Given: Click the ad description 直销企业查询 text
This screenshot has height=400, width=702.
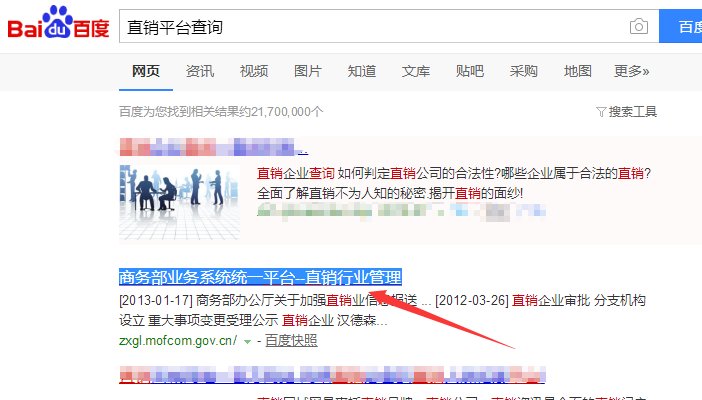Looking at the screenshot, I should [x=295, y=173].
